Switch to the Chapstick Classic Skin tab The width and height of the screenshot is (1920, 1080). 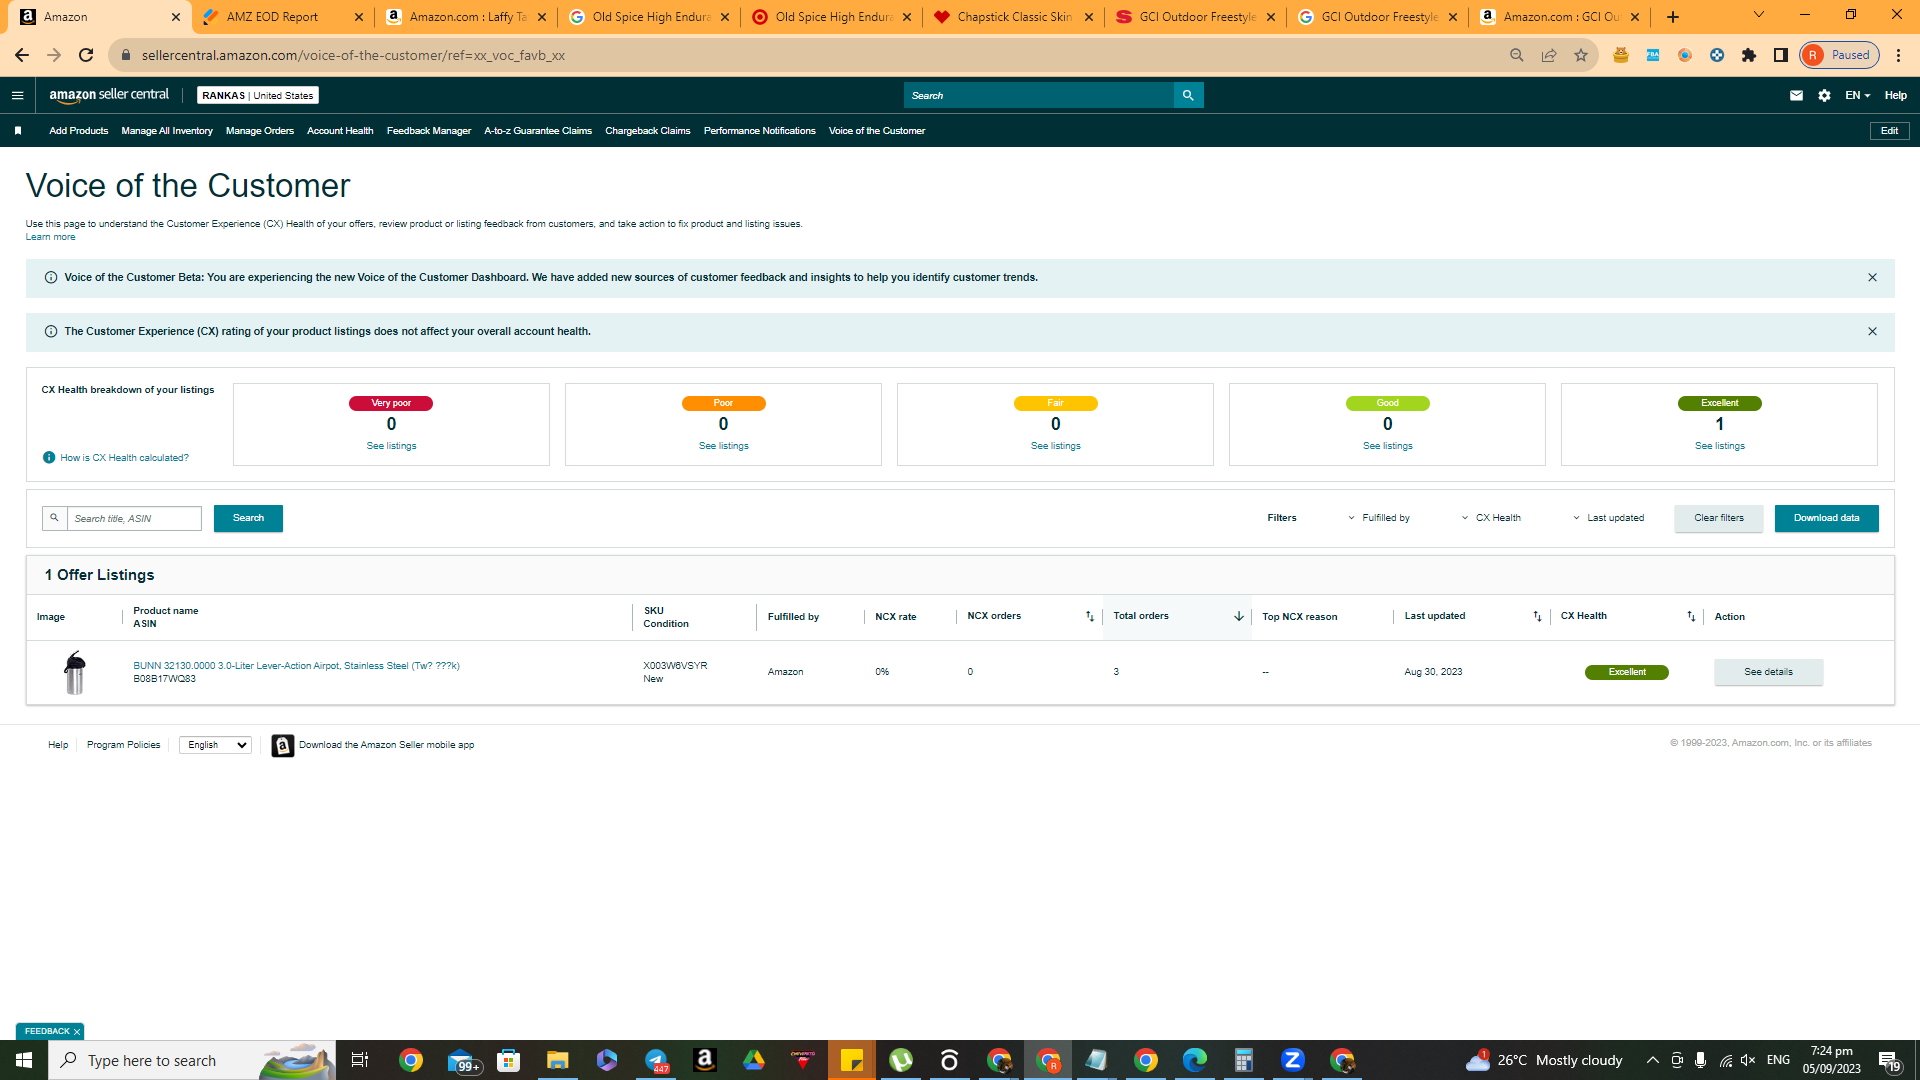pyautogui.click(x=1015, y=17)
